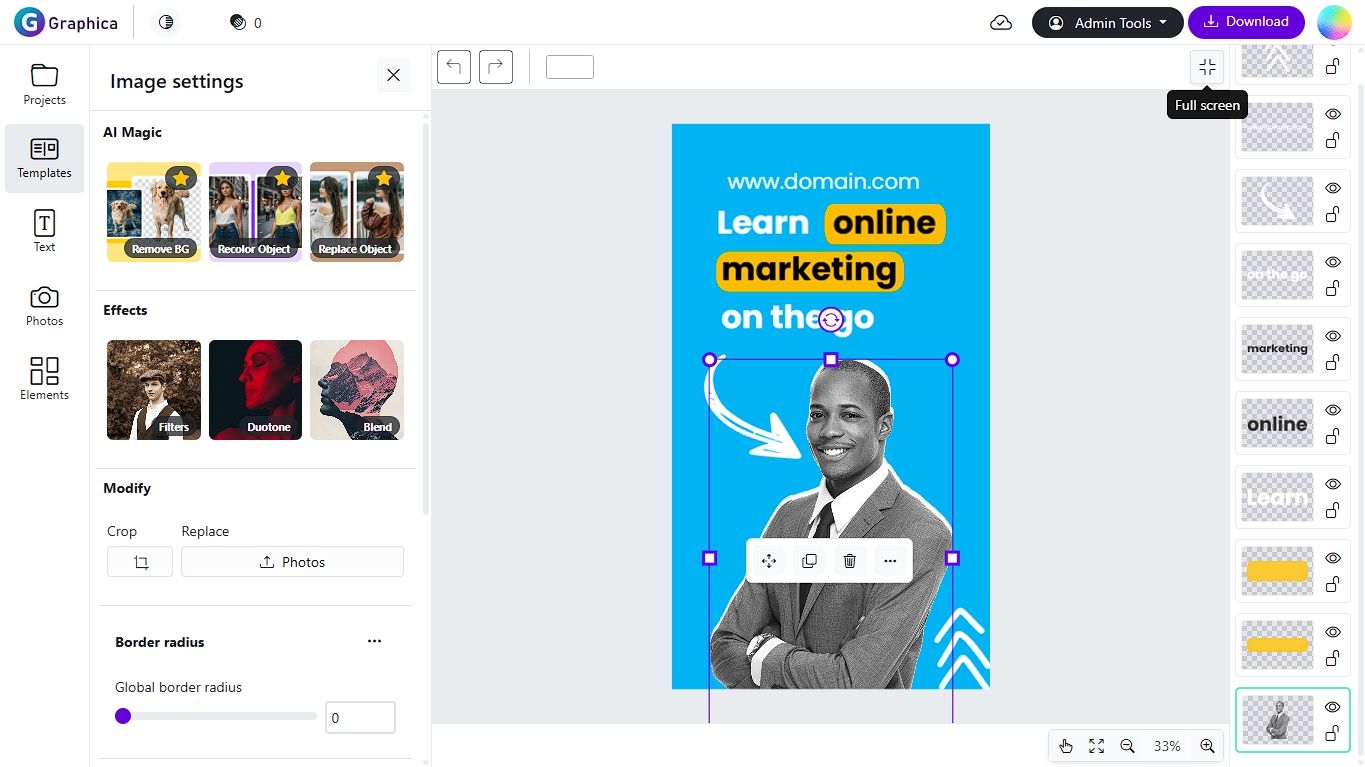Select the "marketing" text on the canvas

point(809,270)
